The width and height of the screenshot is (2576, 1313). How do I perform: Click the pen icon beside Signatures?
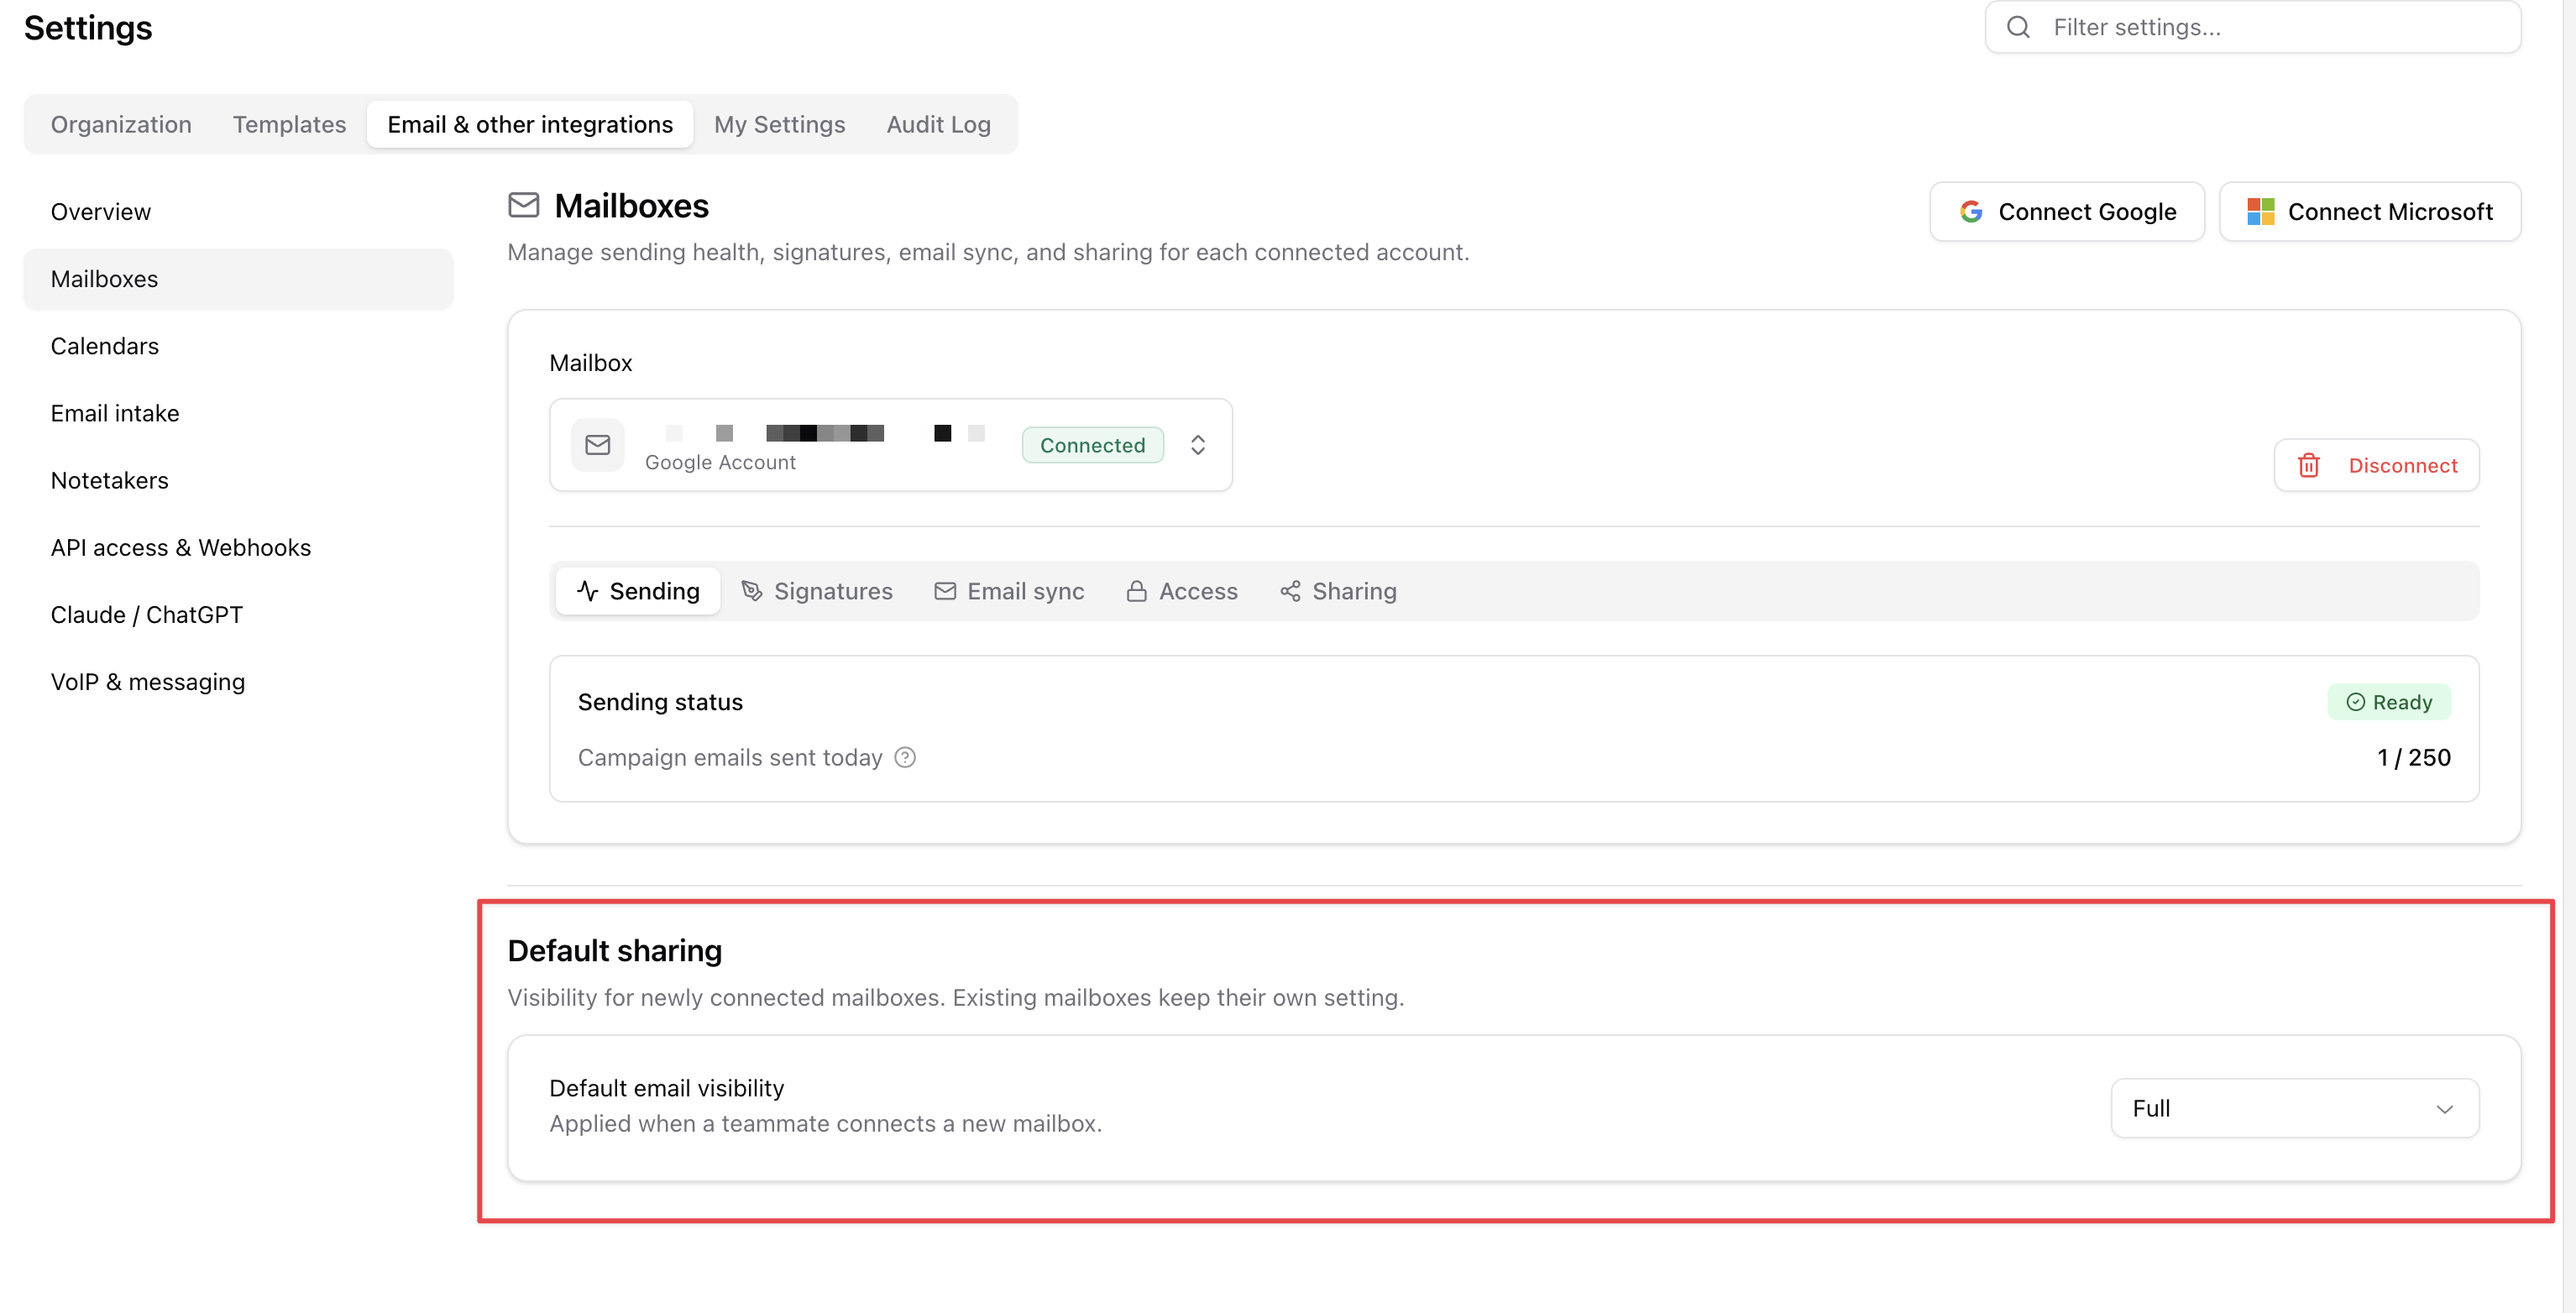pos(751,591)
